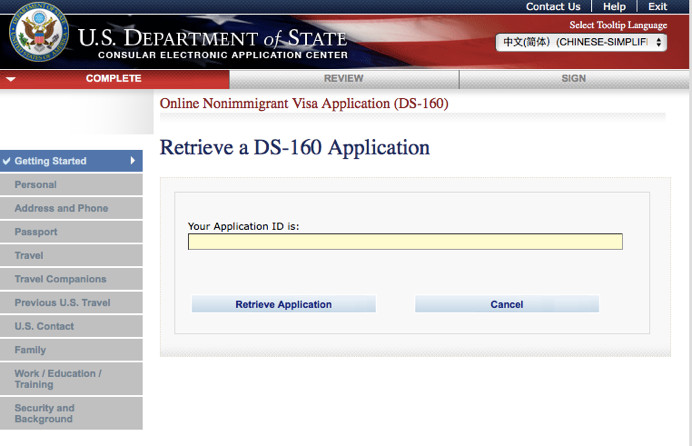Click the Retrieve Application button
Image resolution: width=692 pixels, height=446 pixels.
pos(284,304)
